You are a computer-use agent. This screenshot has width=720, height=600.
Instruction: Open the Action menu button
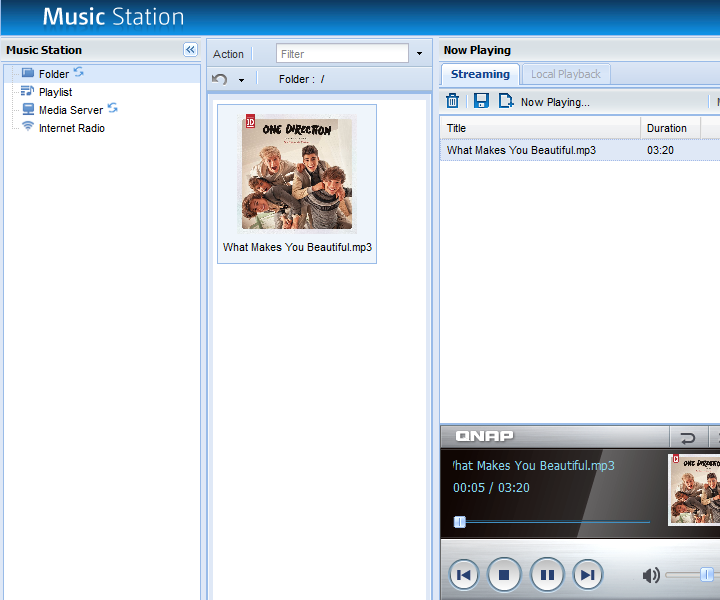click(228, 54)
